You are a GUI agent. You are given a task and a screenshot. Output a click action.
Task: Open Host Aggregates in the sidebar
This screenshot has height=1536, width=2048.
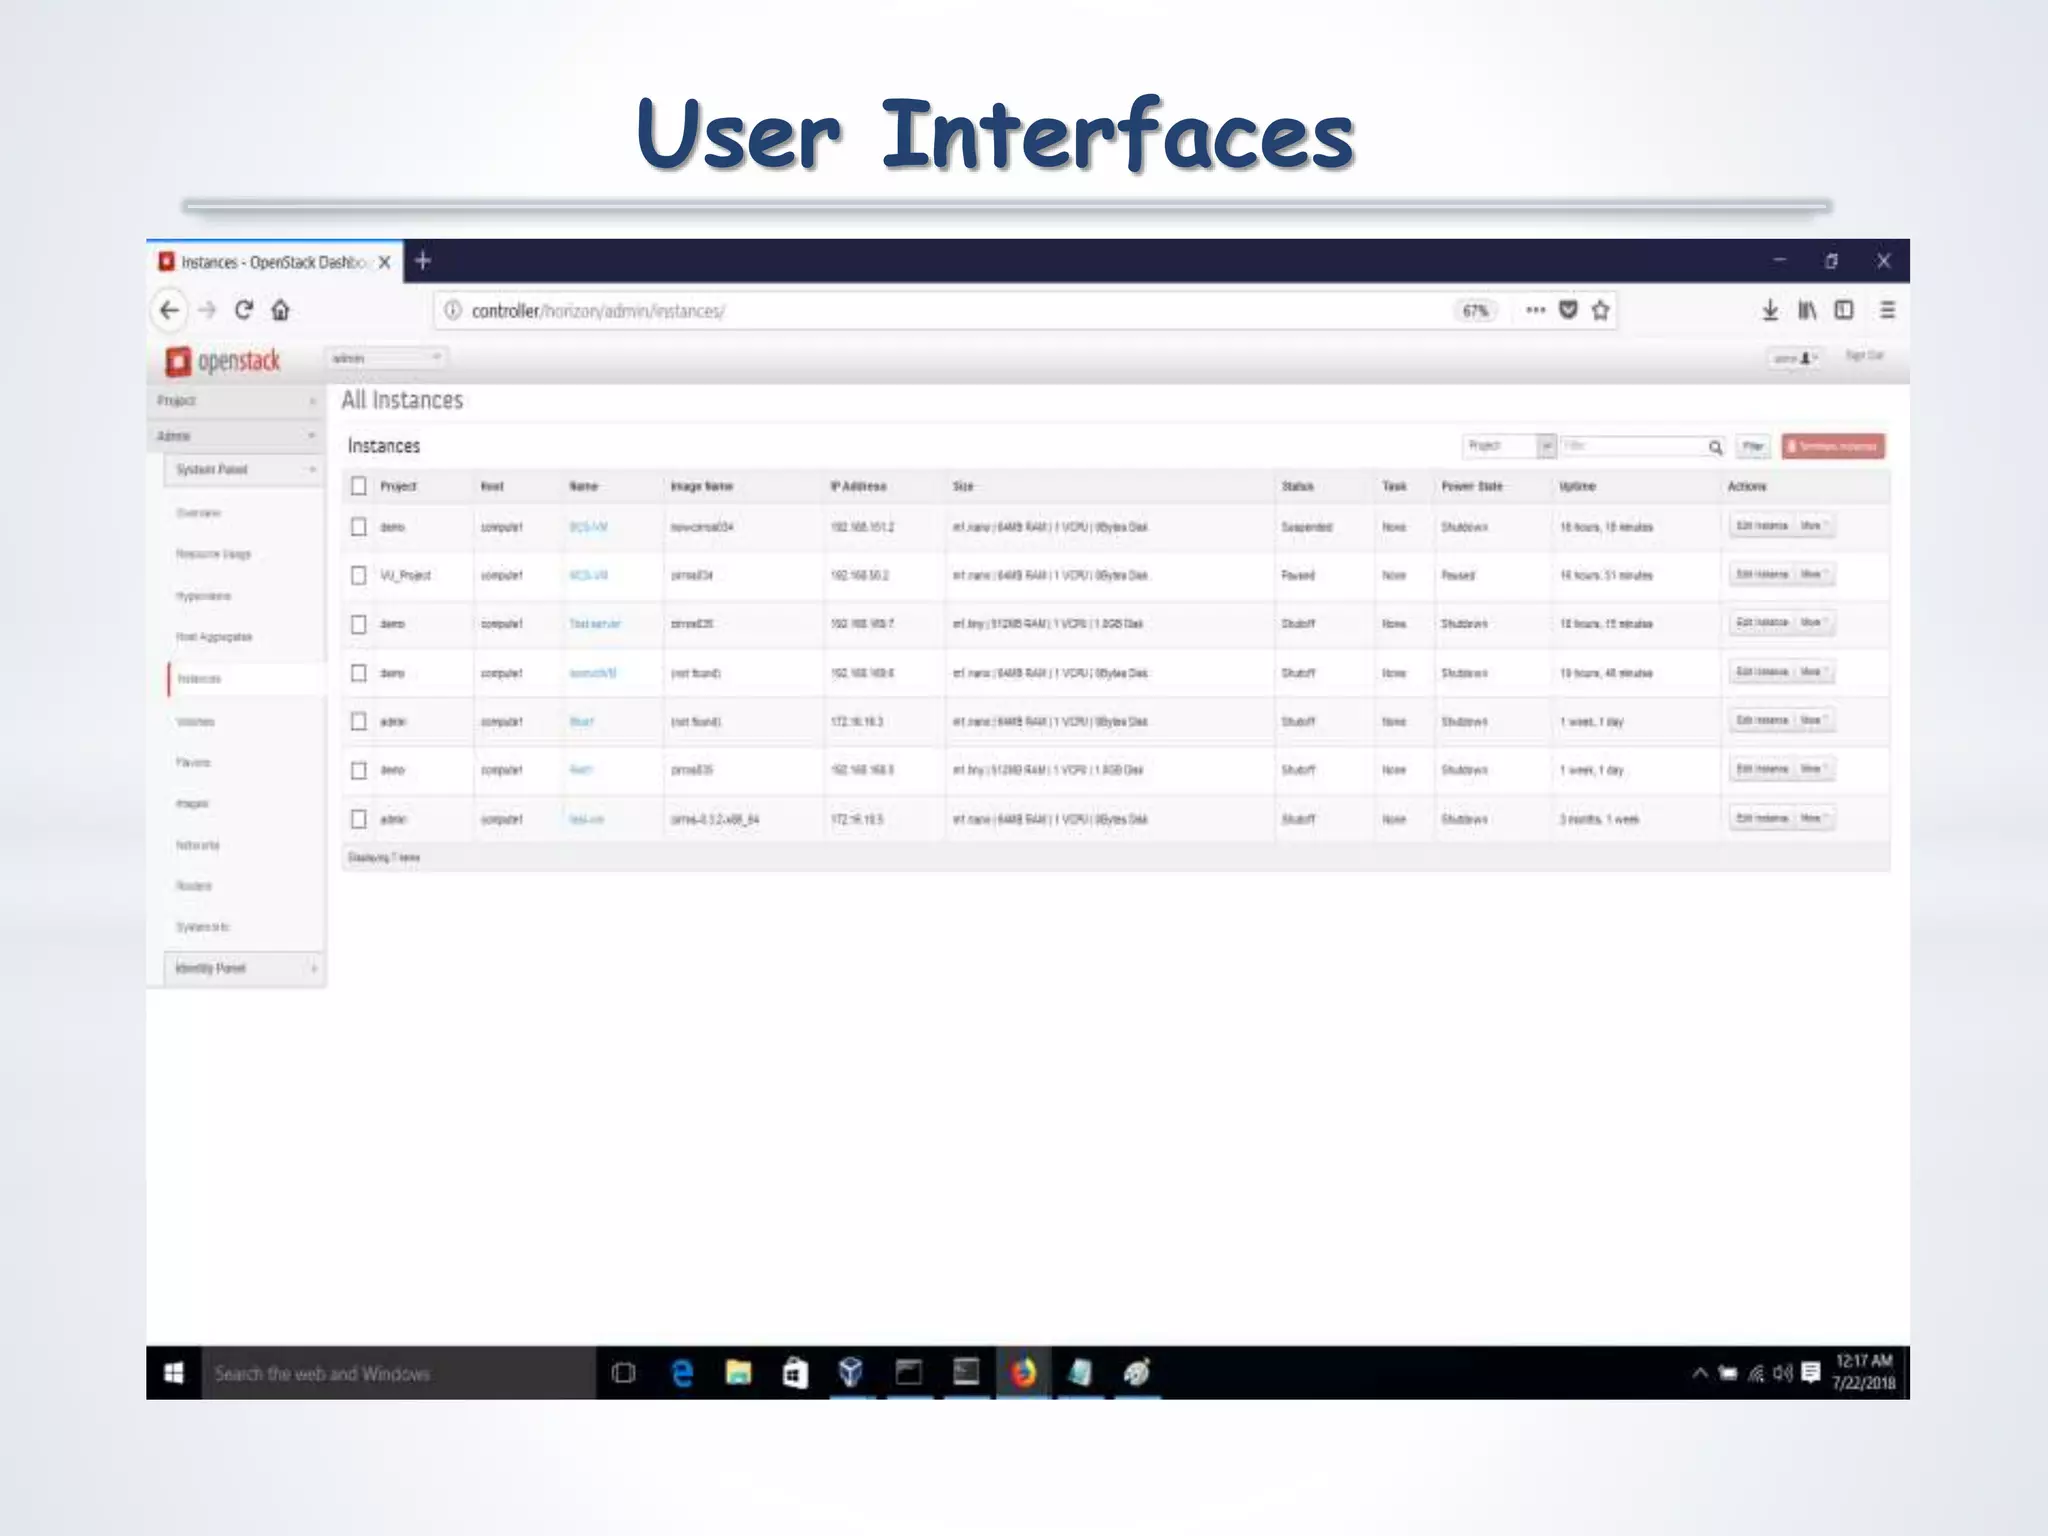[213, 637]
